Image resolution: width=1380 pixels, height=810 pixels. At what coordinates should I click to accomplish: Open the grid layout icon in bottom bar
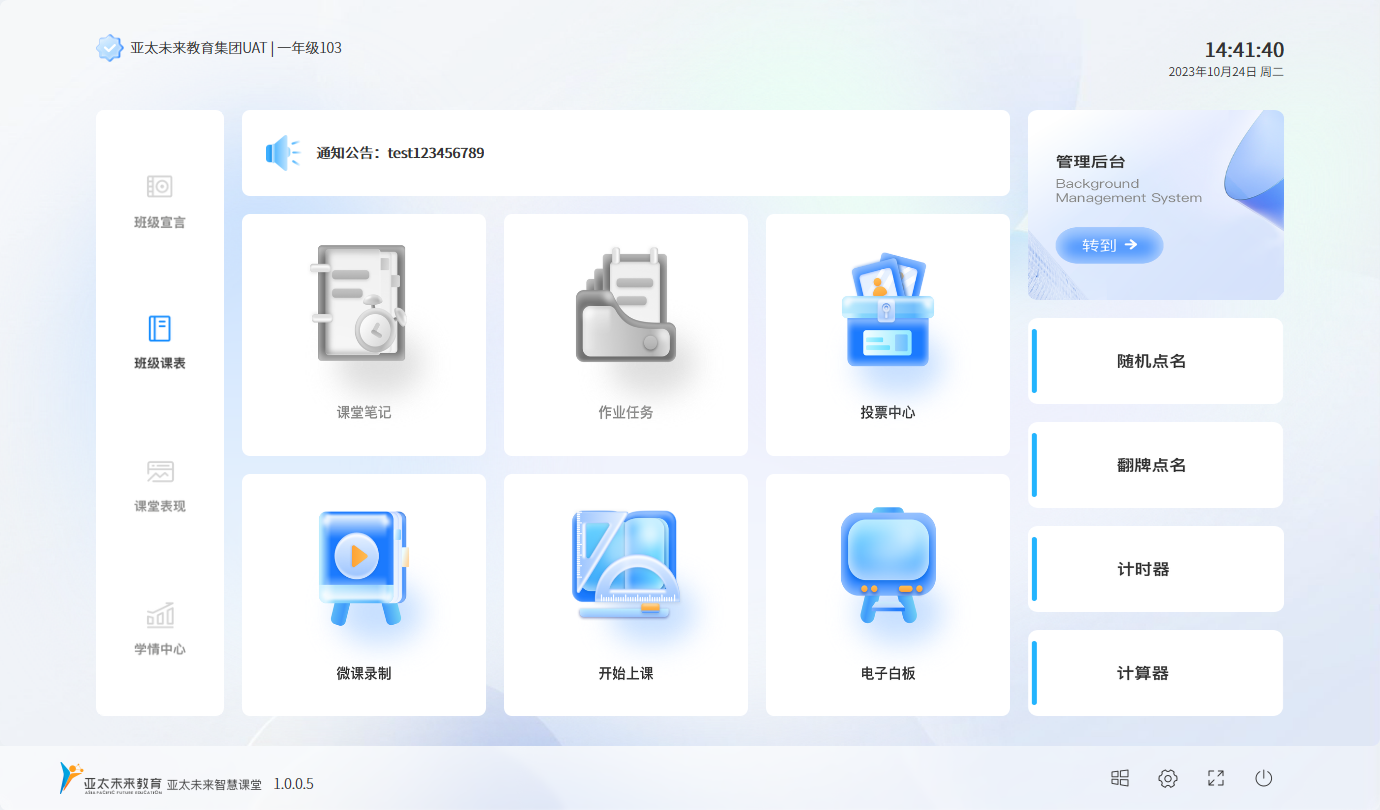(x=1120, y=778)
